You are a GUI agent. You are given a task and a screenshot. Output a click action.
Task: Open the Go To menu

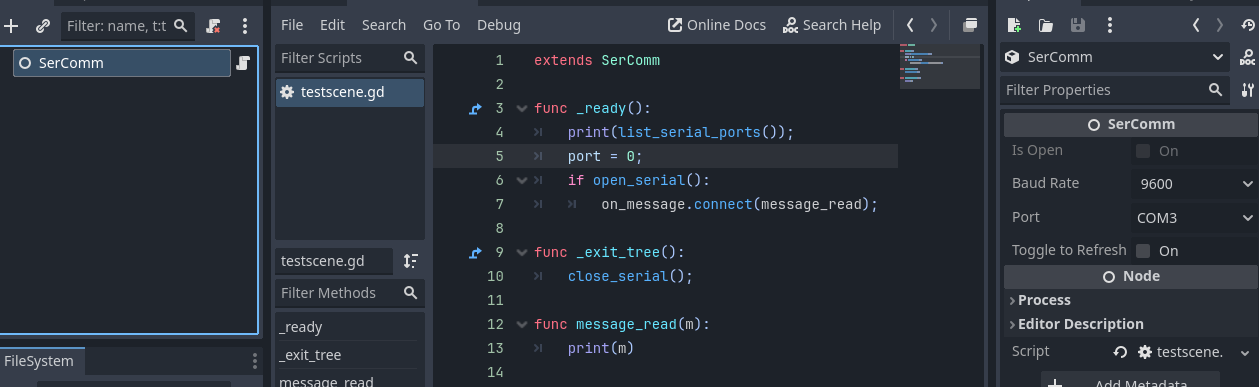tap(441, 25)
